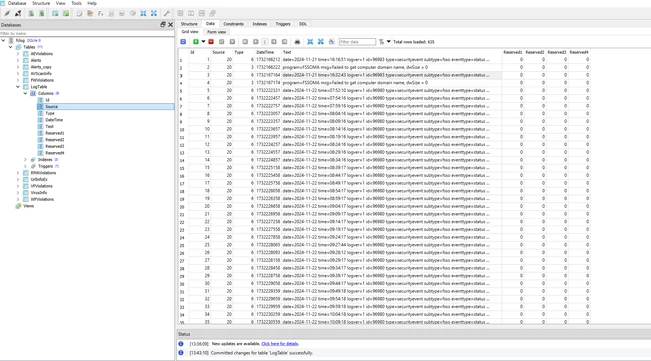
Task: Close the Databases panel
Action: [170, 24]
